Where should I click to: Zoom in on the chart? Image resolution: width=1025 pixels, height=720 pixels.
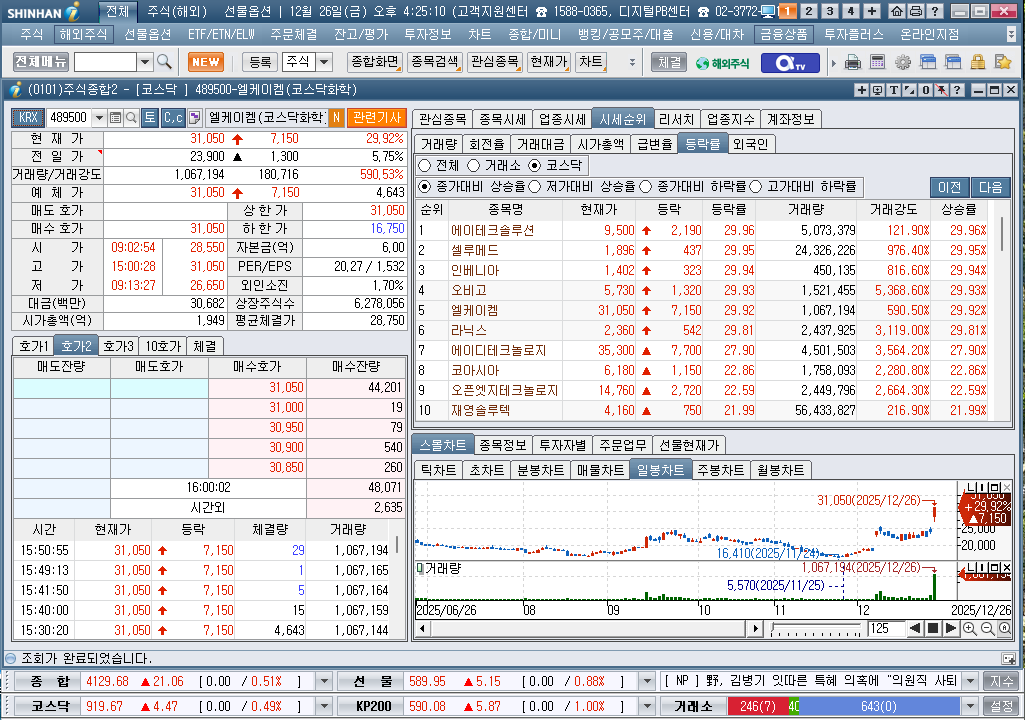pos(969,628)
